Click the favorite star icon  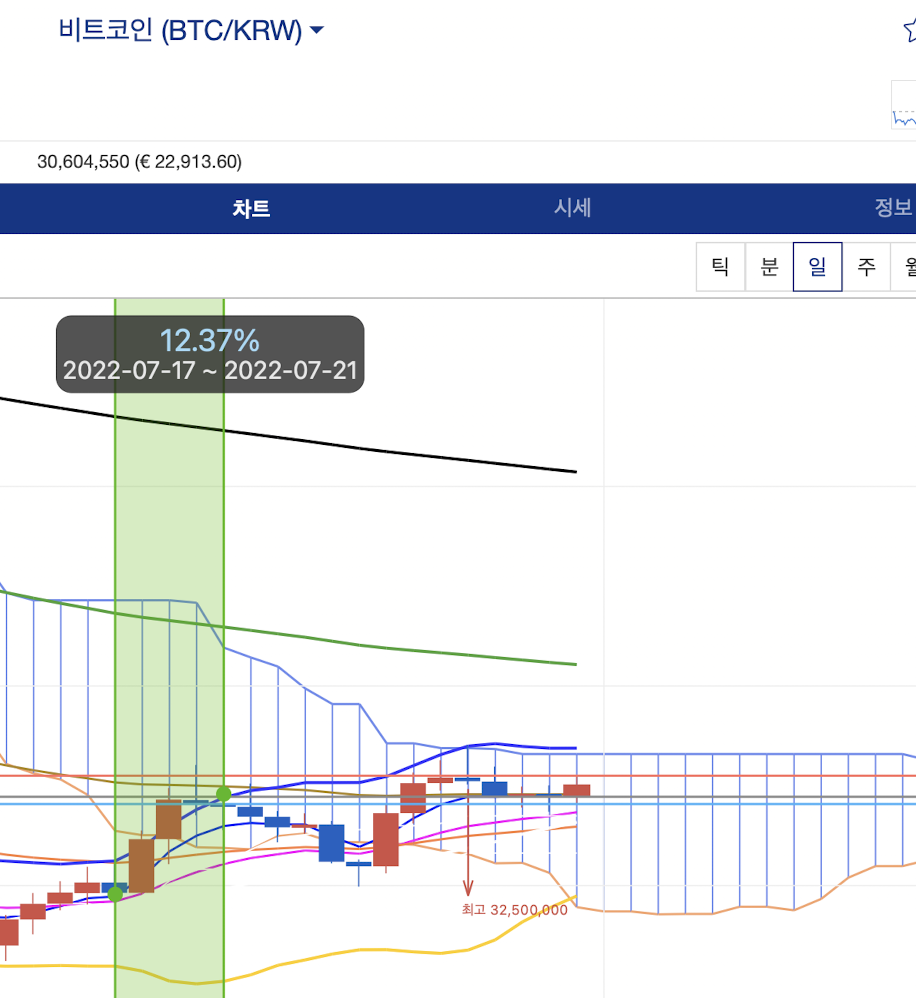[x=910, y=30]
